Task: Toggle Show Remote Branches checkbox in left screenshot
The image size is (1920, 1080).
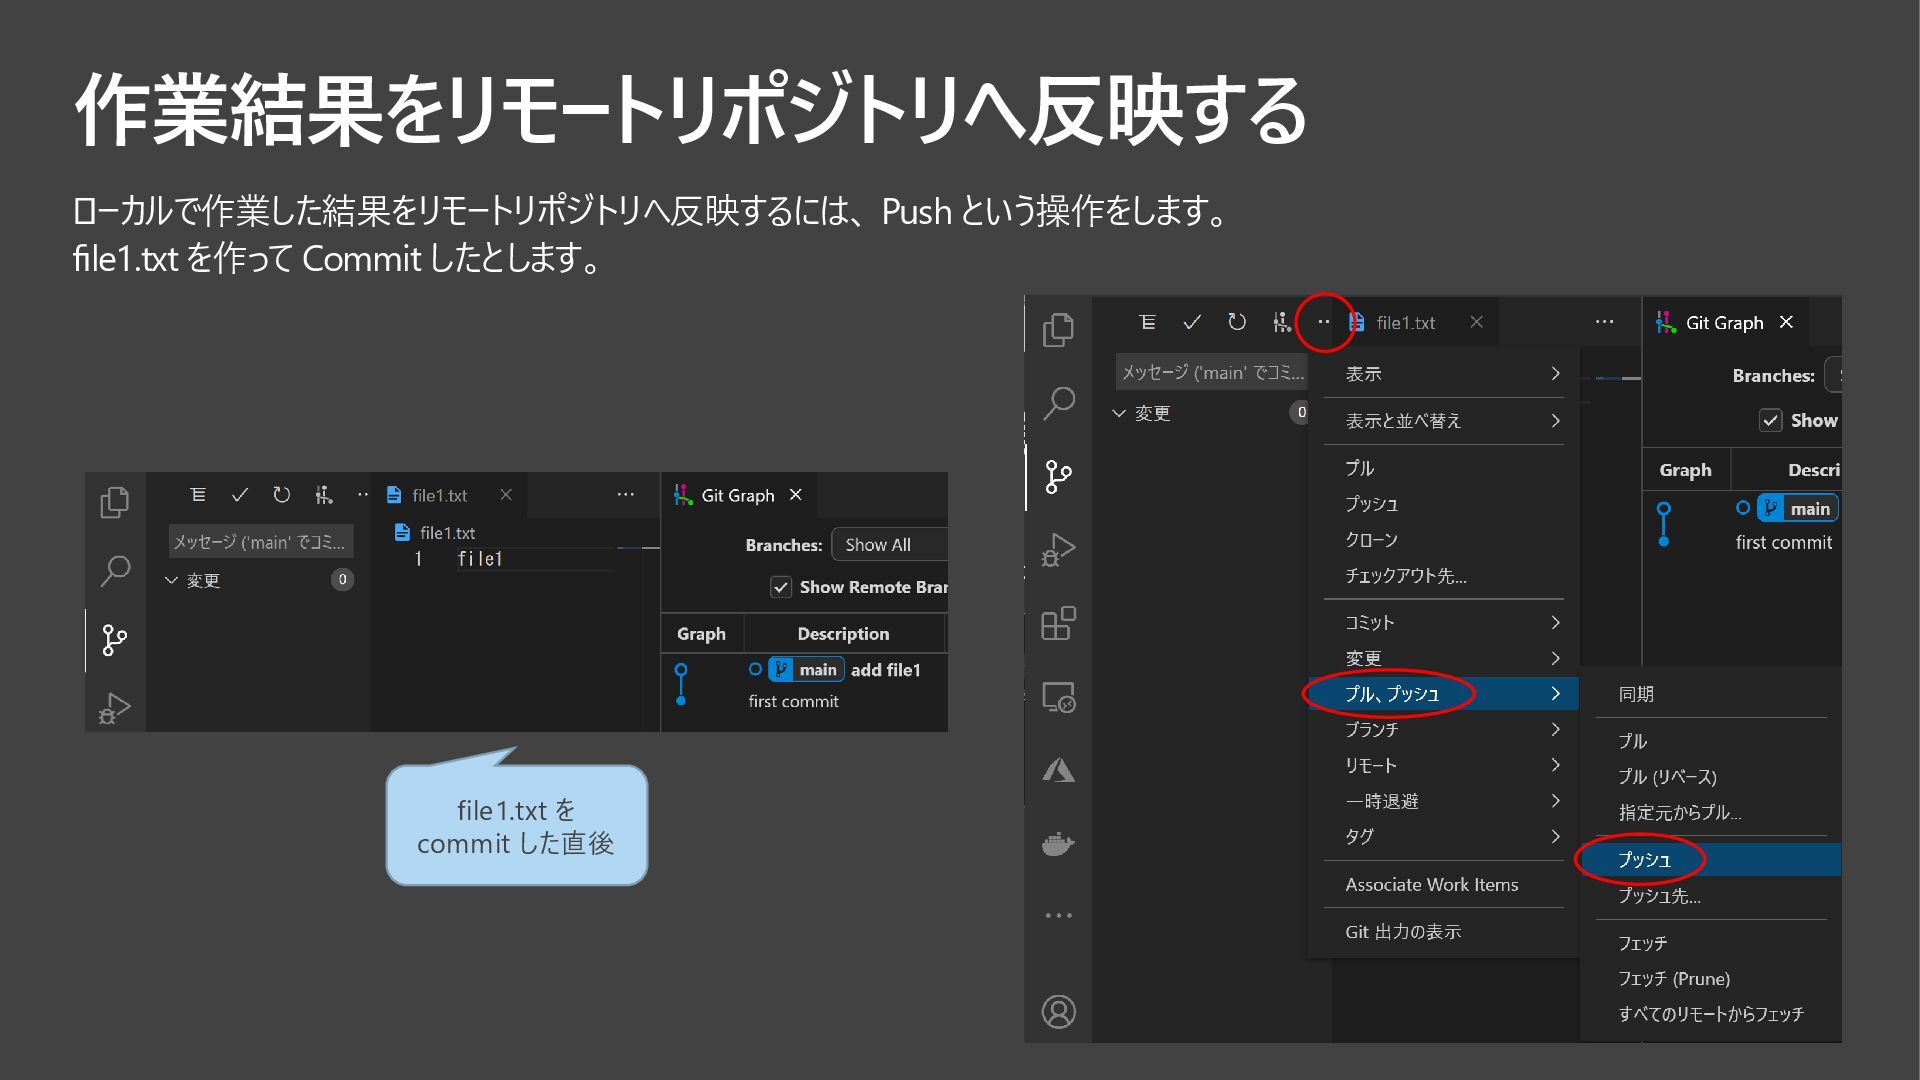Action: coord(781,587)
